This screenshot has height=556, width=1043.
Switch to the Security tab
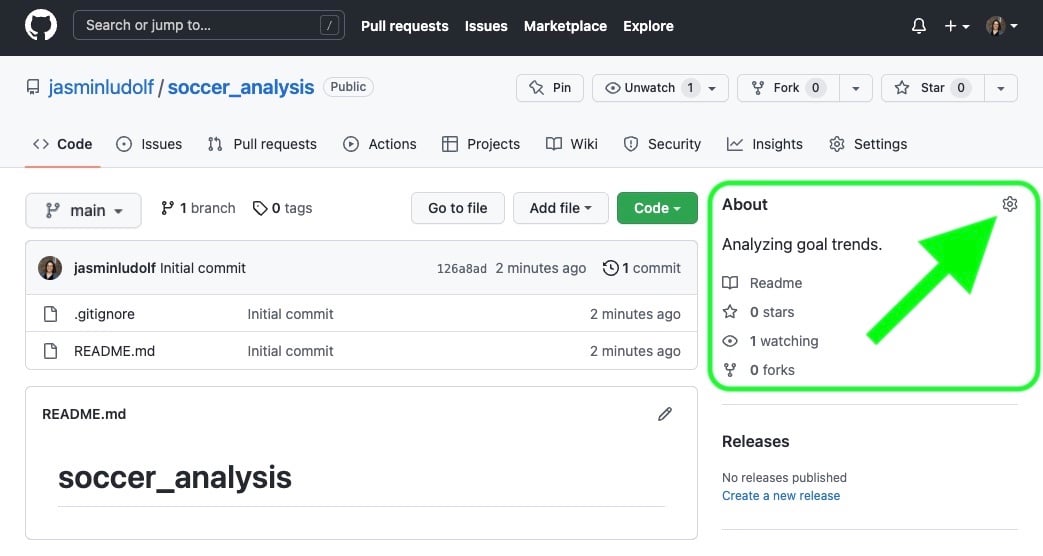[x=663, y=144]
